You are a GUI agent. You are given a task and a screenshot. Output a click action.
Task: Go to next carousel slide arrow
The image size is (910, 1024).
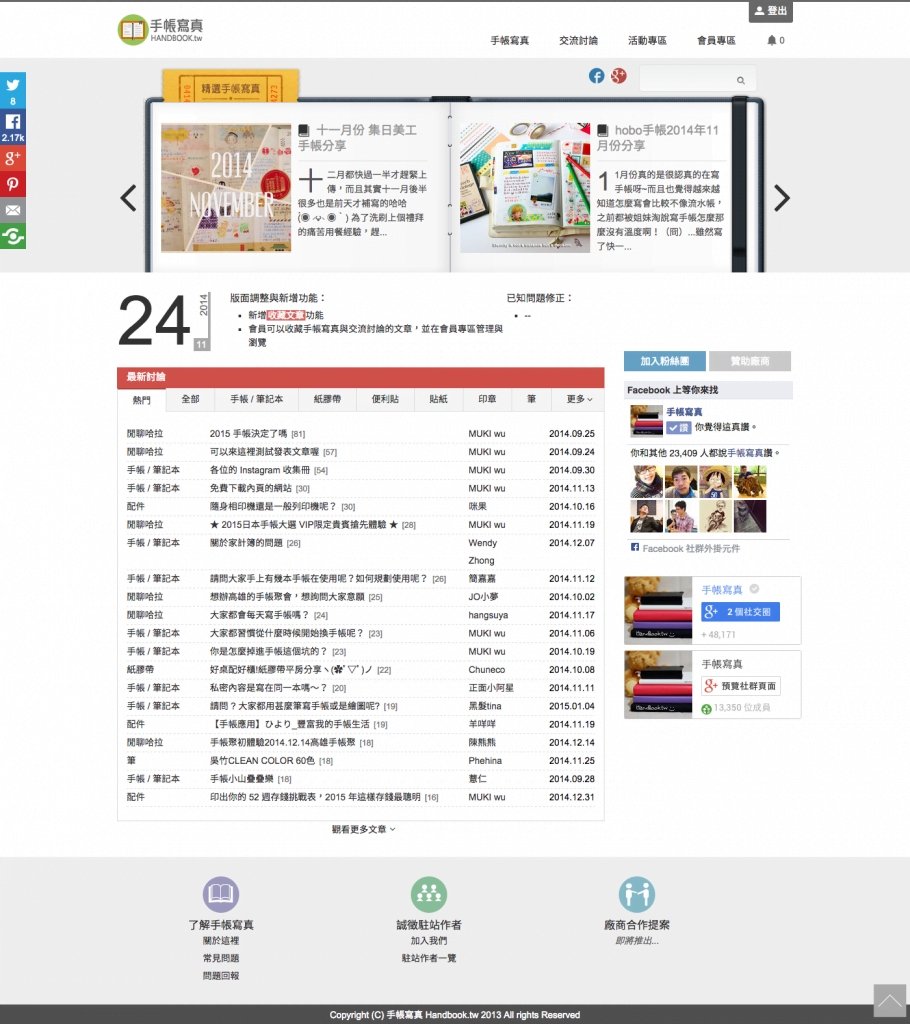(x=782, y=198)
